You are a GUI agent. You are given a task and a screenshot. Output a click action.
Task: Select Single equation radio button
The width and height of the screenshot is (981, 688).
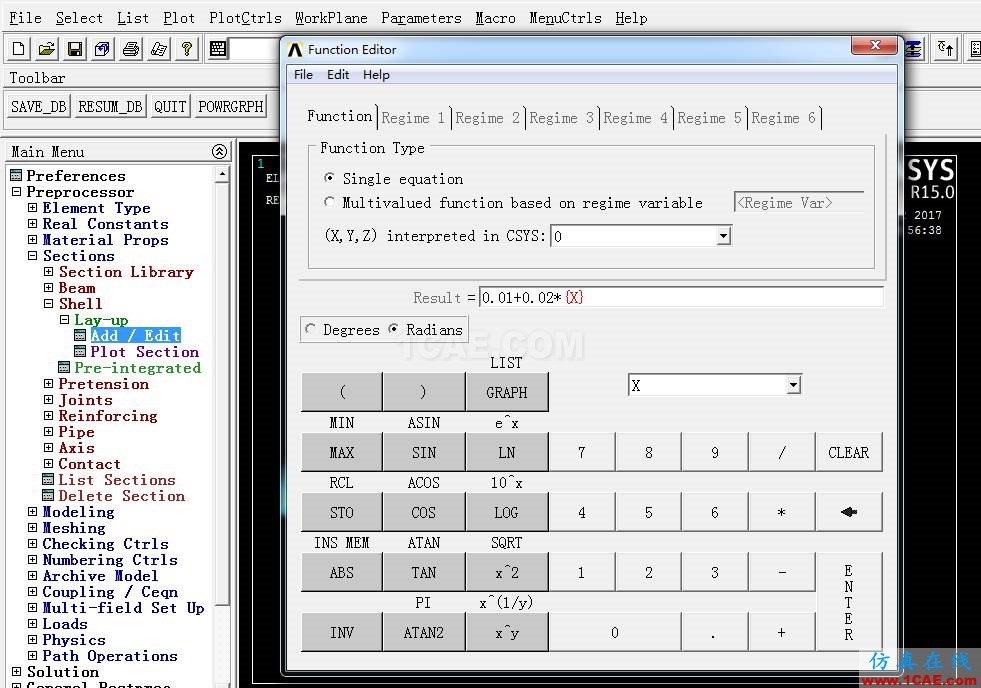tap(329, 178)
